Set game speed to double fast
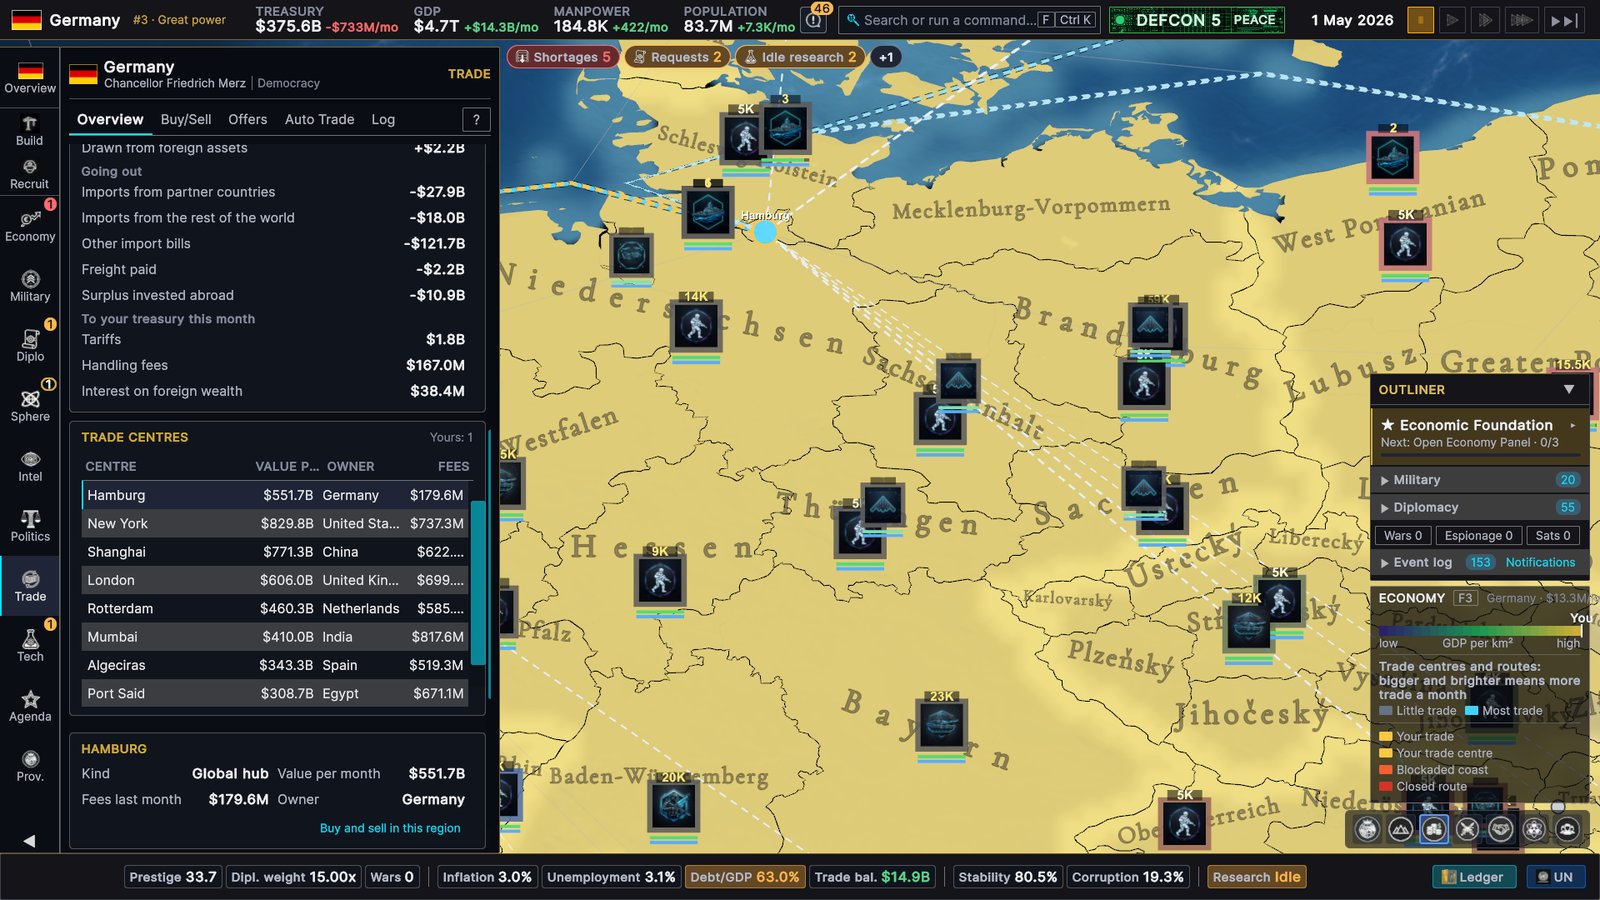The width and height of the screenshot is (1600, 900). pos(1486,20)
